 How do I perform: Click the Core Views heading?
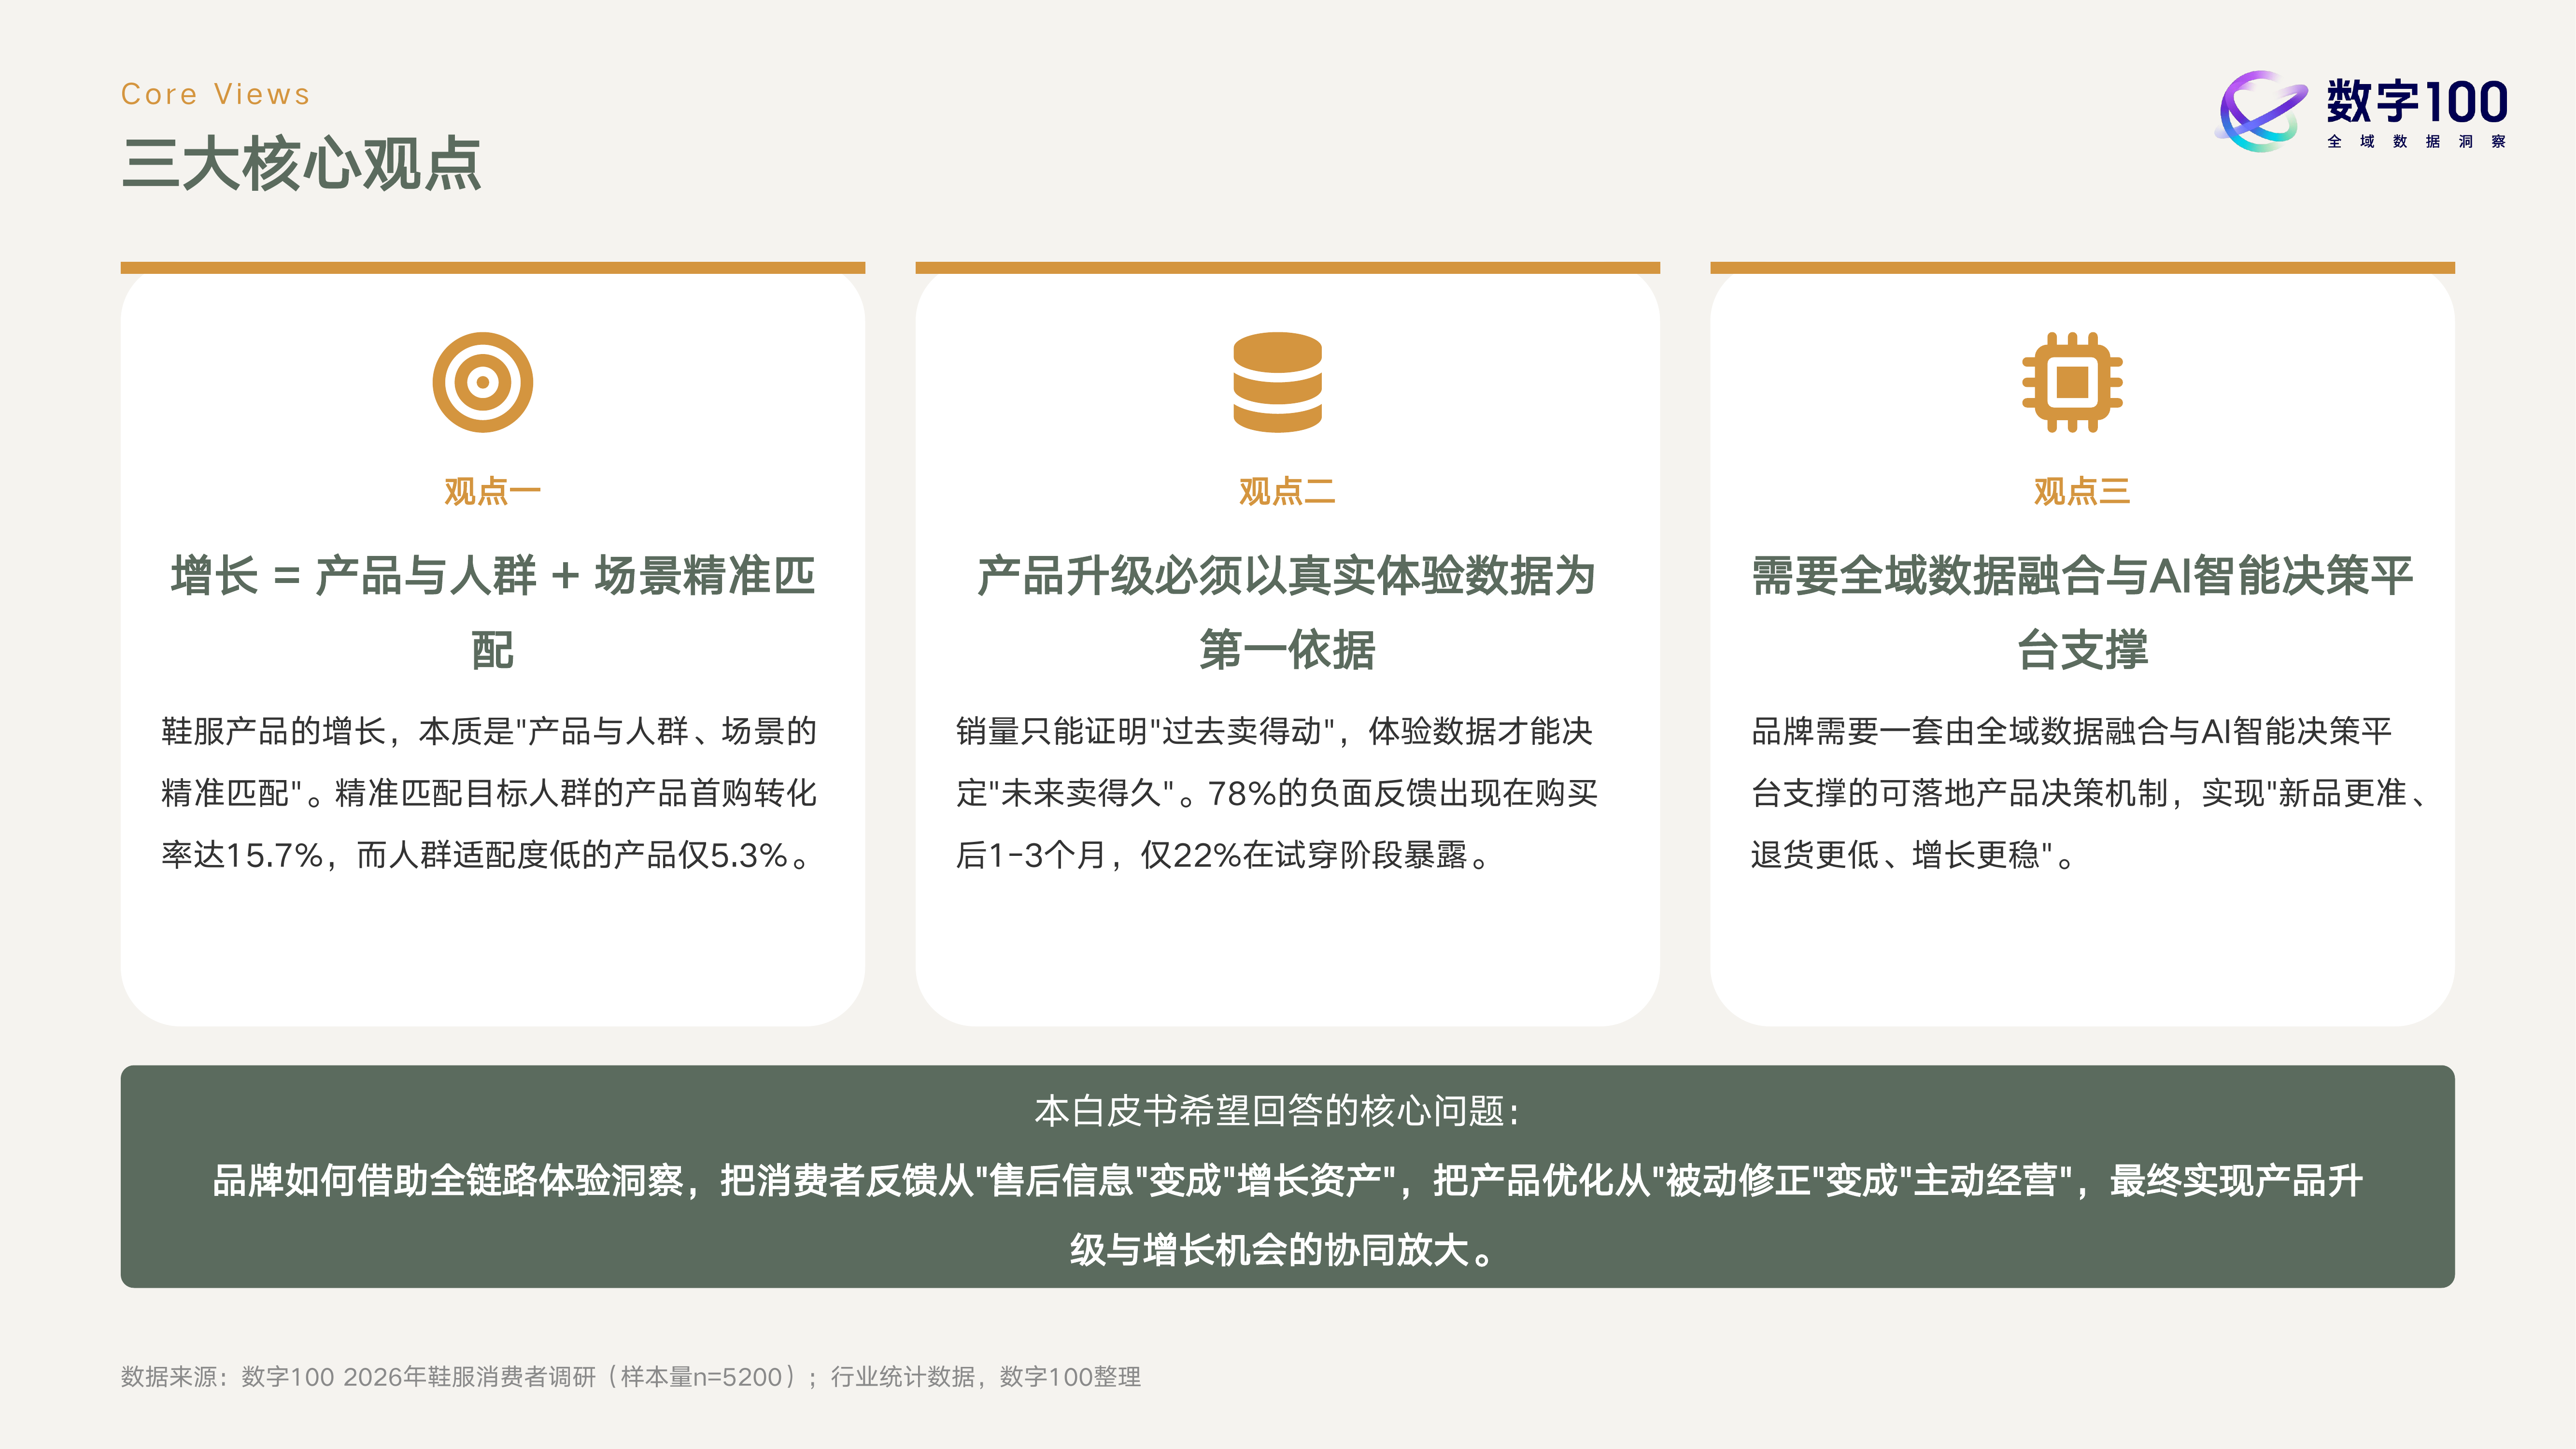(215, 94)
